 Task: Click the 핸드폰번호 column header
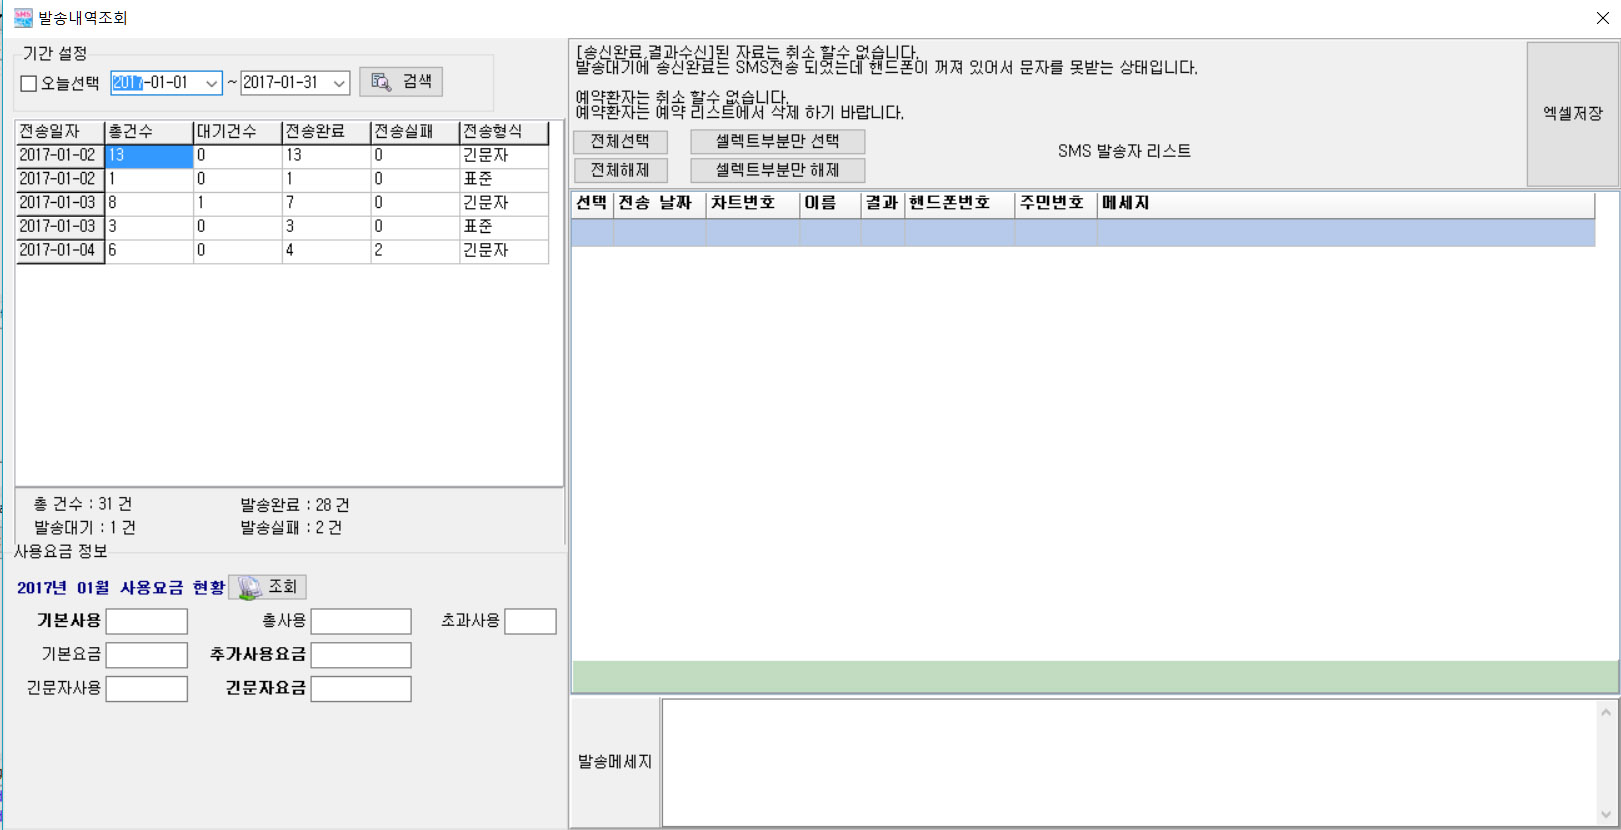[958, 203]
